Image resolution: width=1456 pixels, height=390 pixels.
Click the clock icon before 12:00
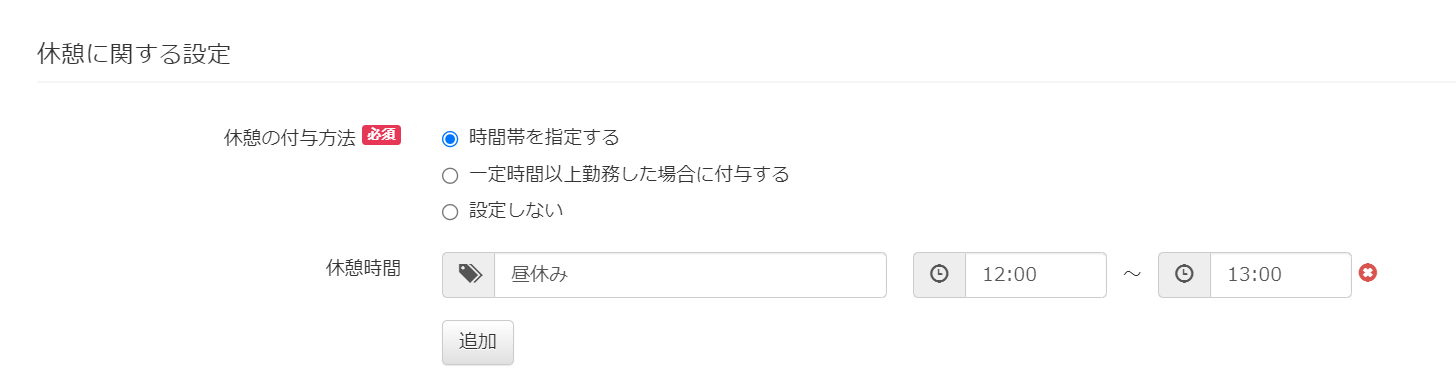[x=940, y=275]
